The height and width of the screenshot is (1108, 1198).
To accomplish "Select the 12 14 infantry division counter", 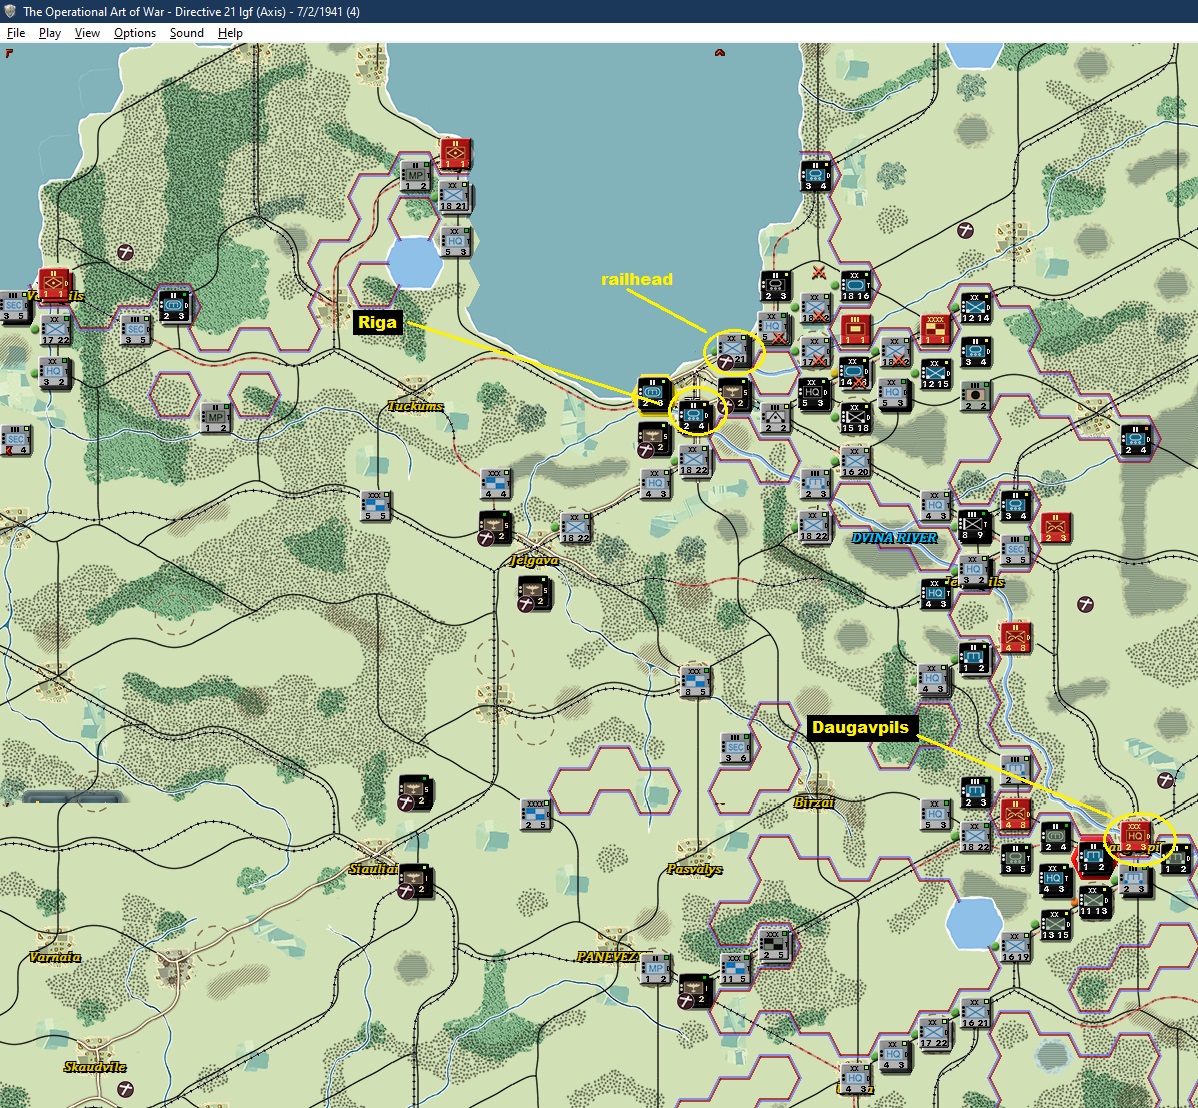I will tap(976, 307).
